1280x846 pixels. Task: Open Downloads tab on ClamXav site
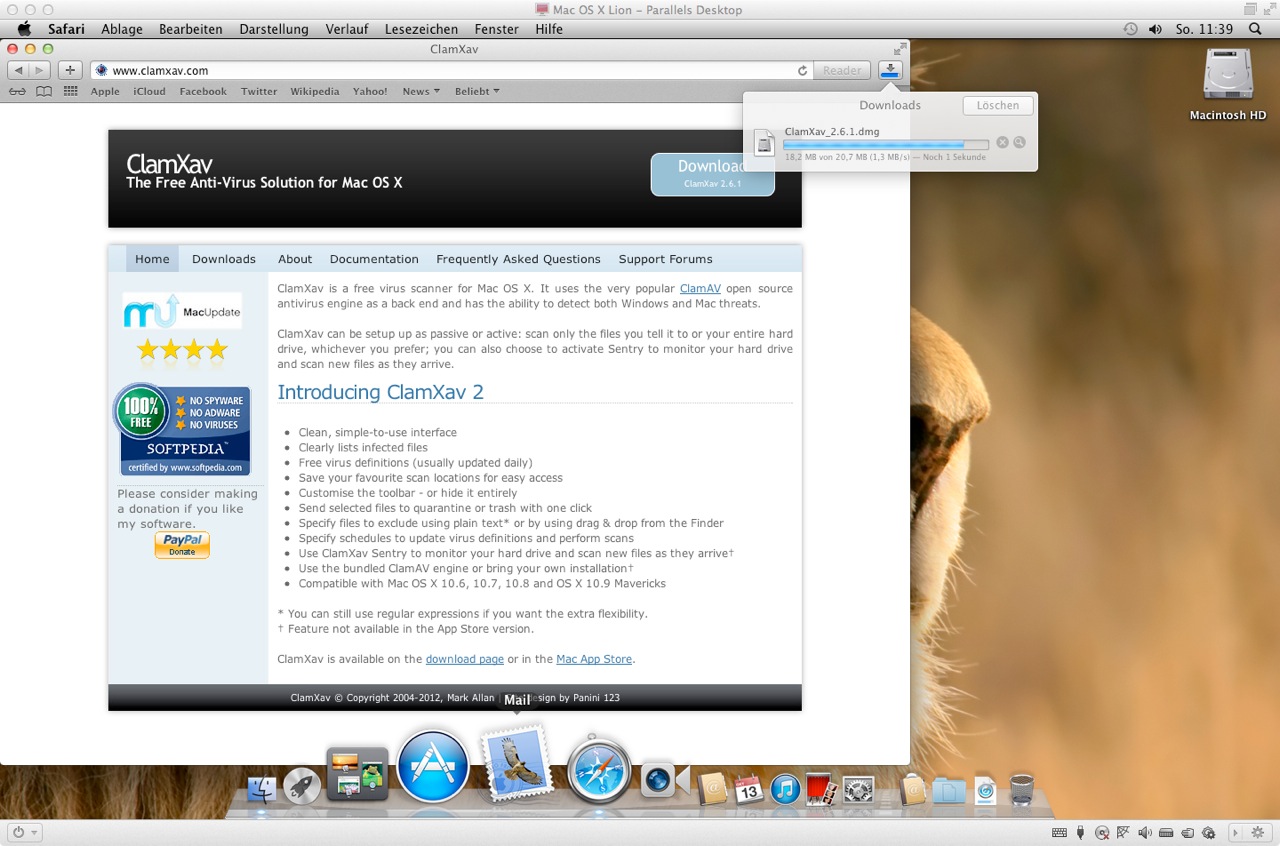[224, 259]
